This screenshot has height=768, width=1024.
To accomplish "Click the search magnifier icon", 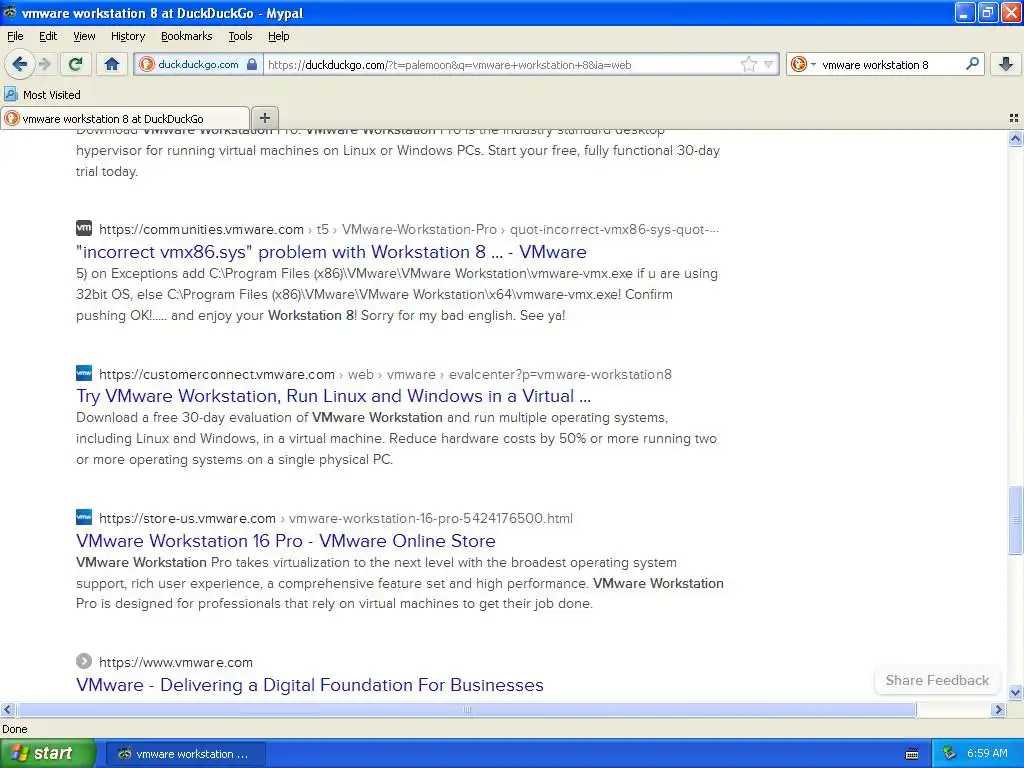I will tap(972, 63).
